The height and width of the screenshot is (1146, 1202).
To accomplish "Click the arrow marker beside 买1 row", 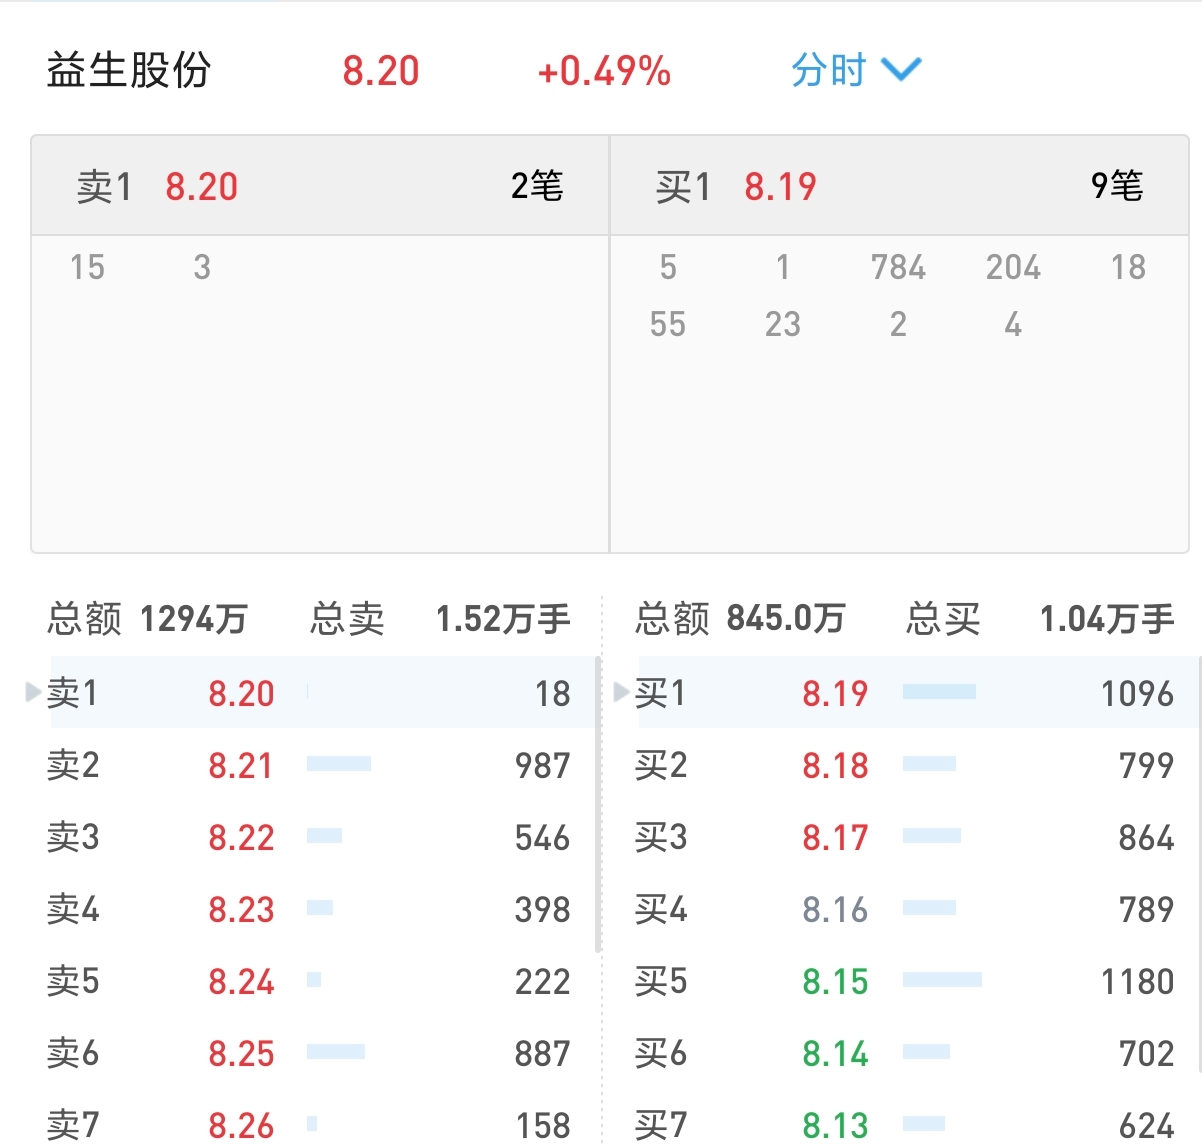I will click(622, 691).
